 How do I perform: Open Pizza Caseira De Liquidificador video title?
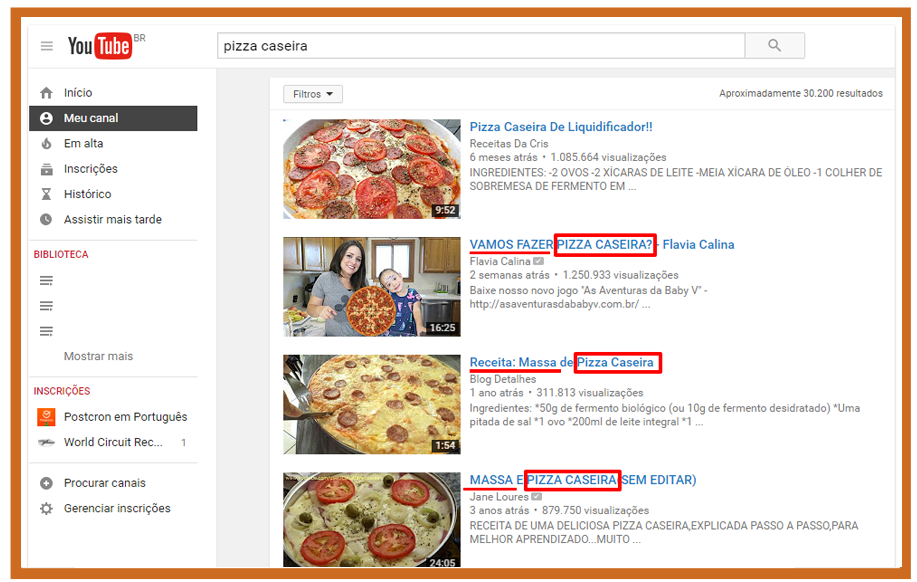[x=560, y=127]
